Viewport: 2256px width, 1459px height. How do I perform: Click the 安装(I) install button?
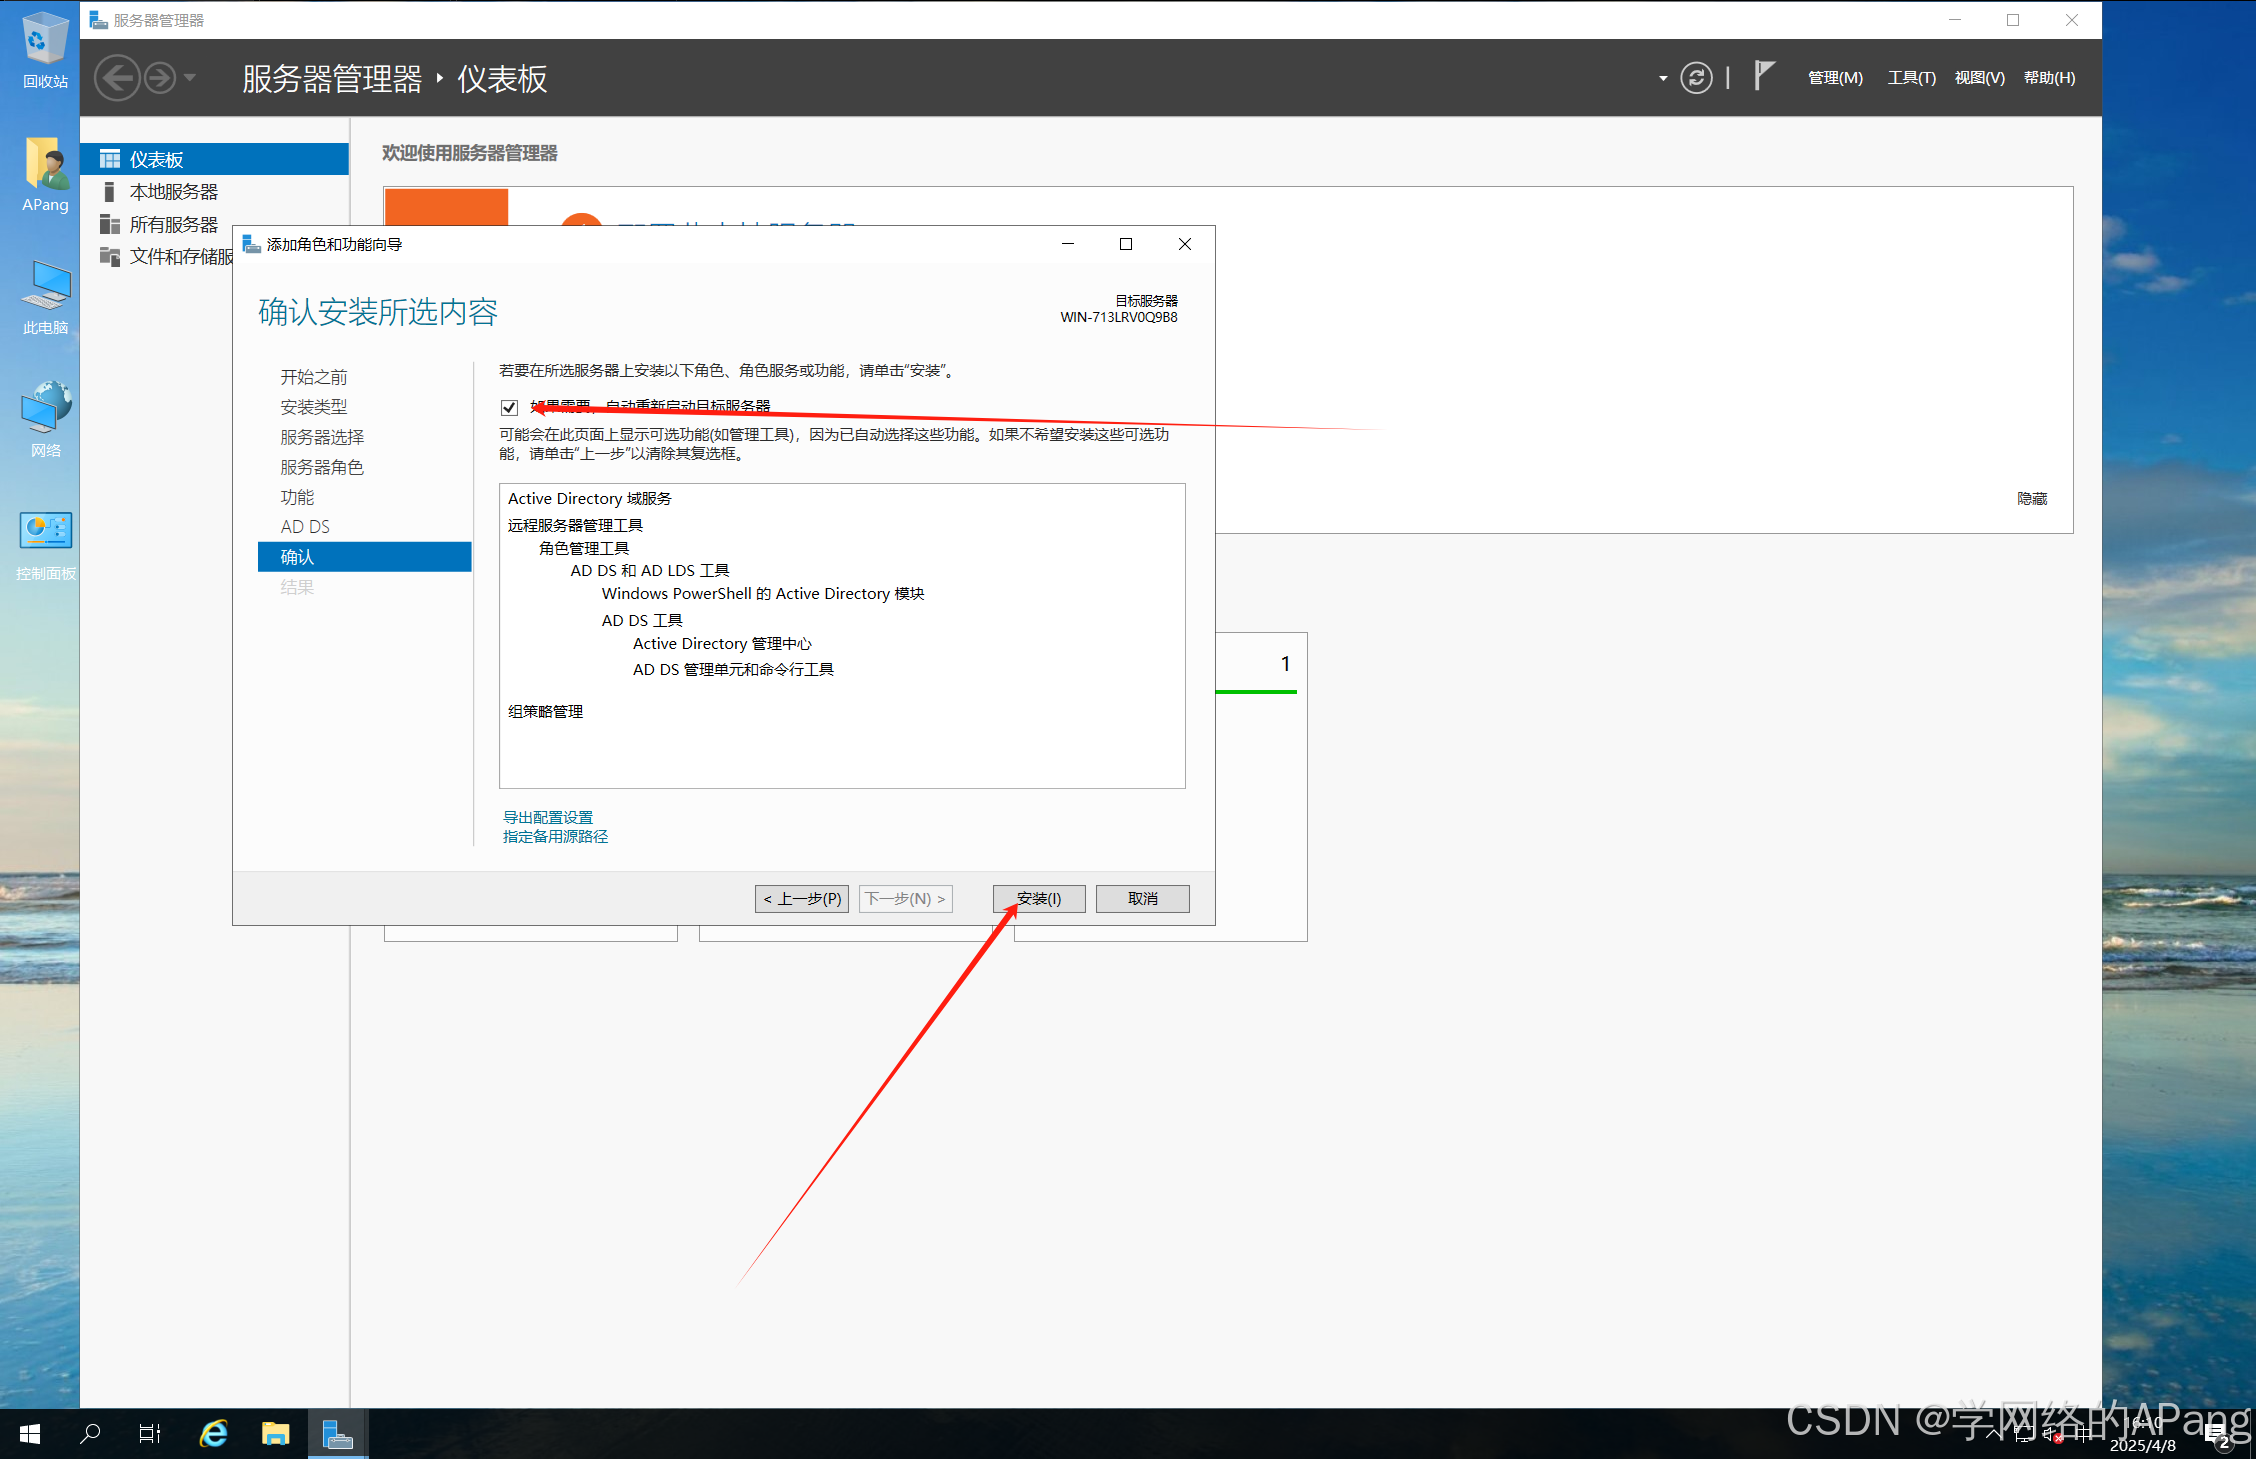pos(1039,898)
